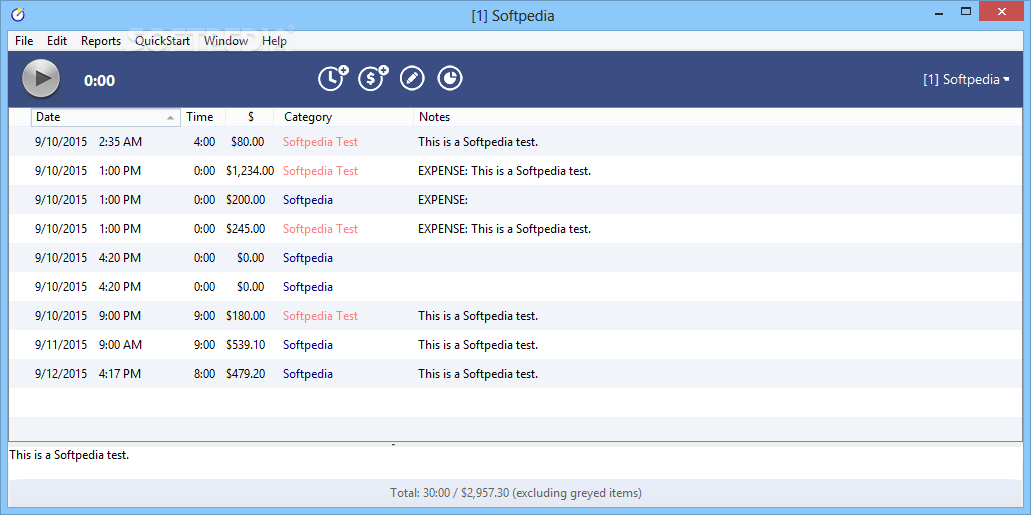Open the QuickStart menu
The width and height of the screenshot is (1031, 515).
[x=162, y=41]
